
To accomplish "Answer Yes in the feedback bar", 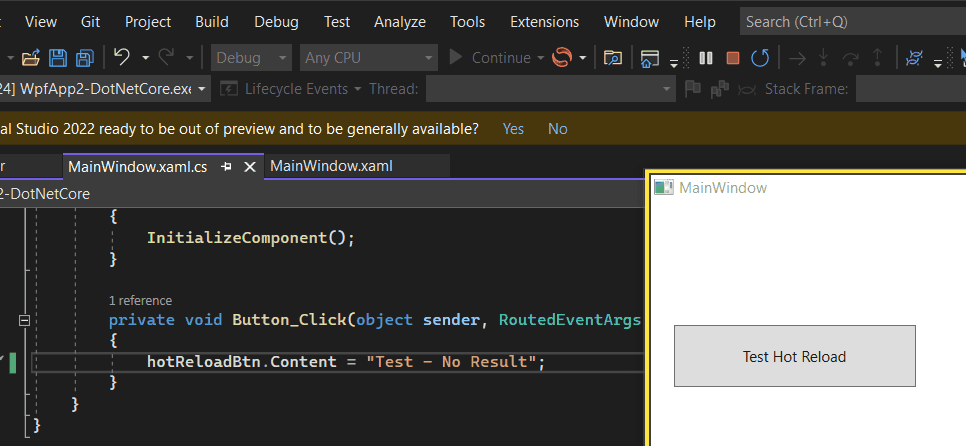I will click(x=513, y=129).
